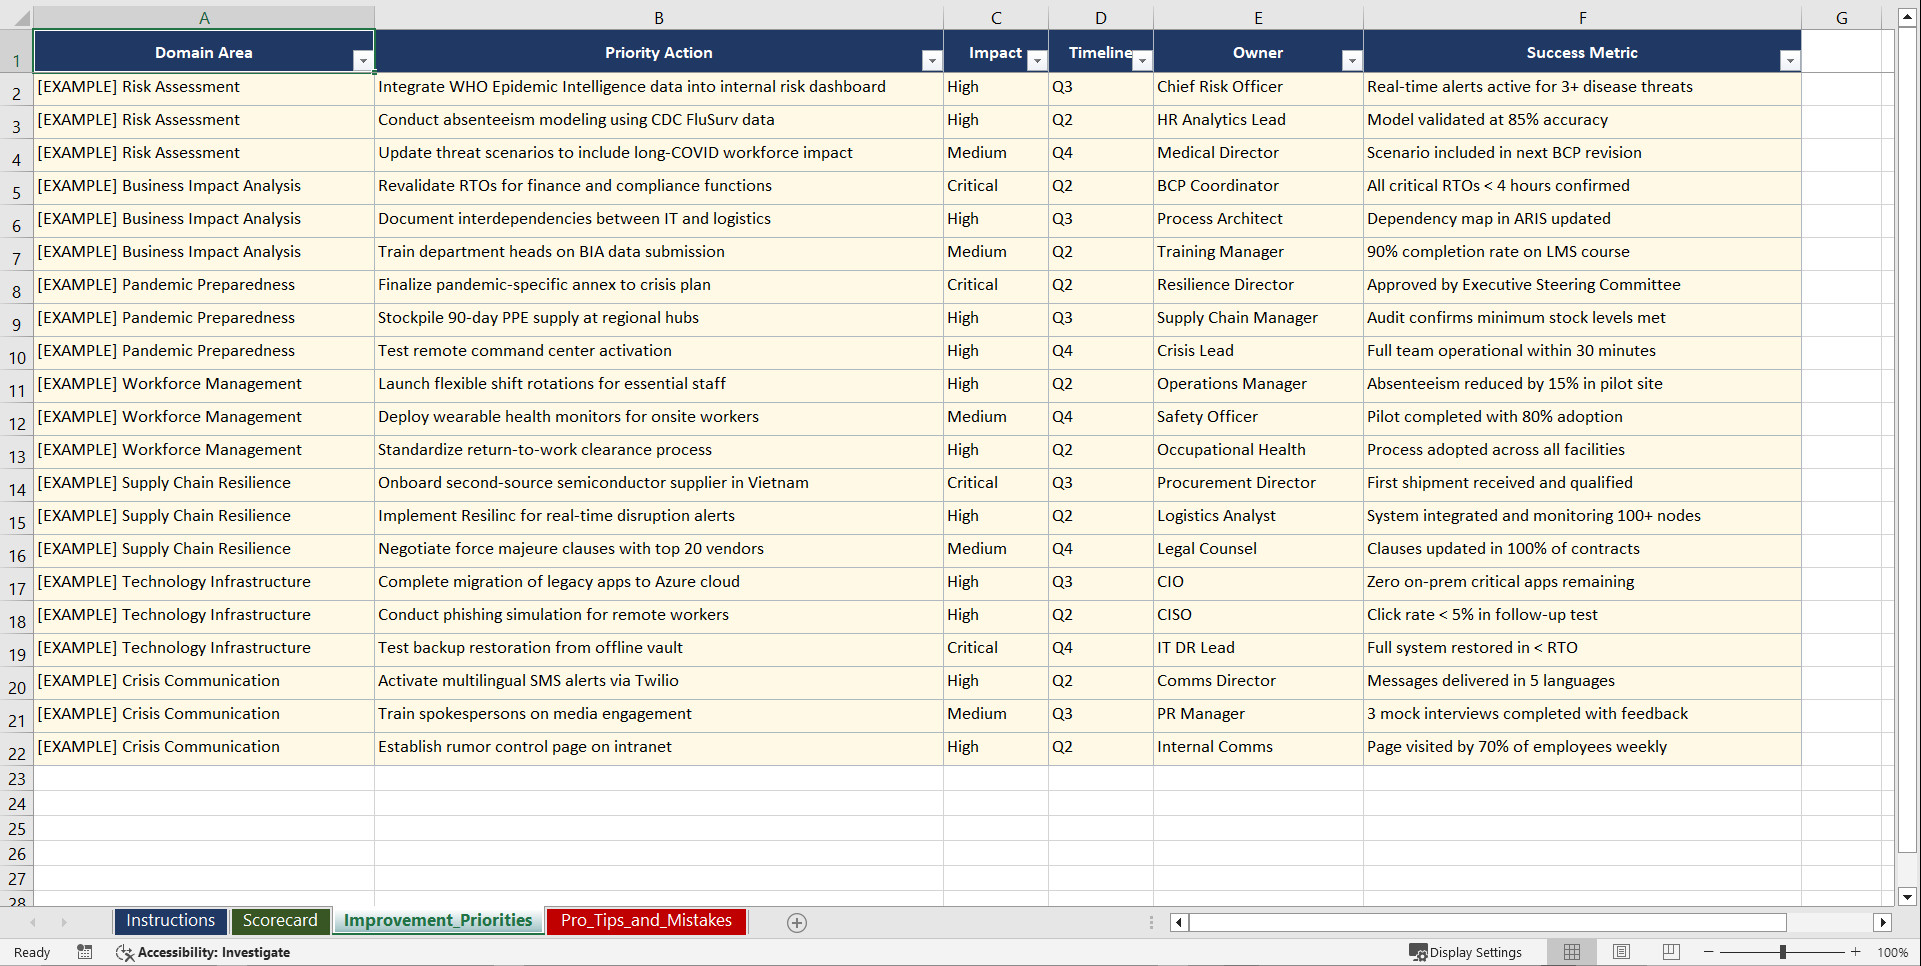Open the Success Metric filter dropdown
1921x966 pixels.
click(1790, 61)
